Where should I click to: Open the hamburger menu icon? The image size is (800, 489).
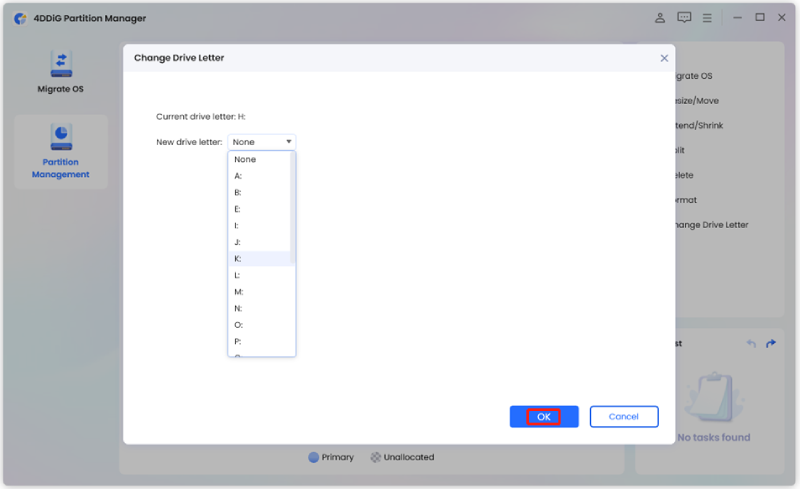tap(707, 18)
